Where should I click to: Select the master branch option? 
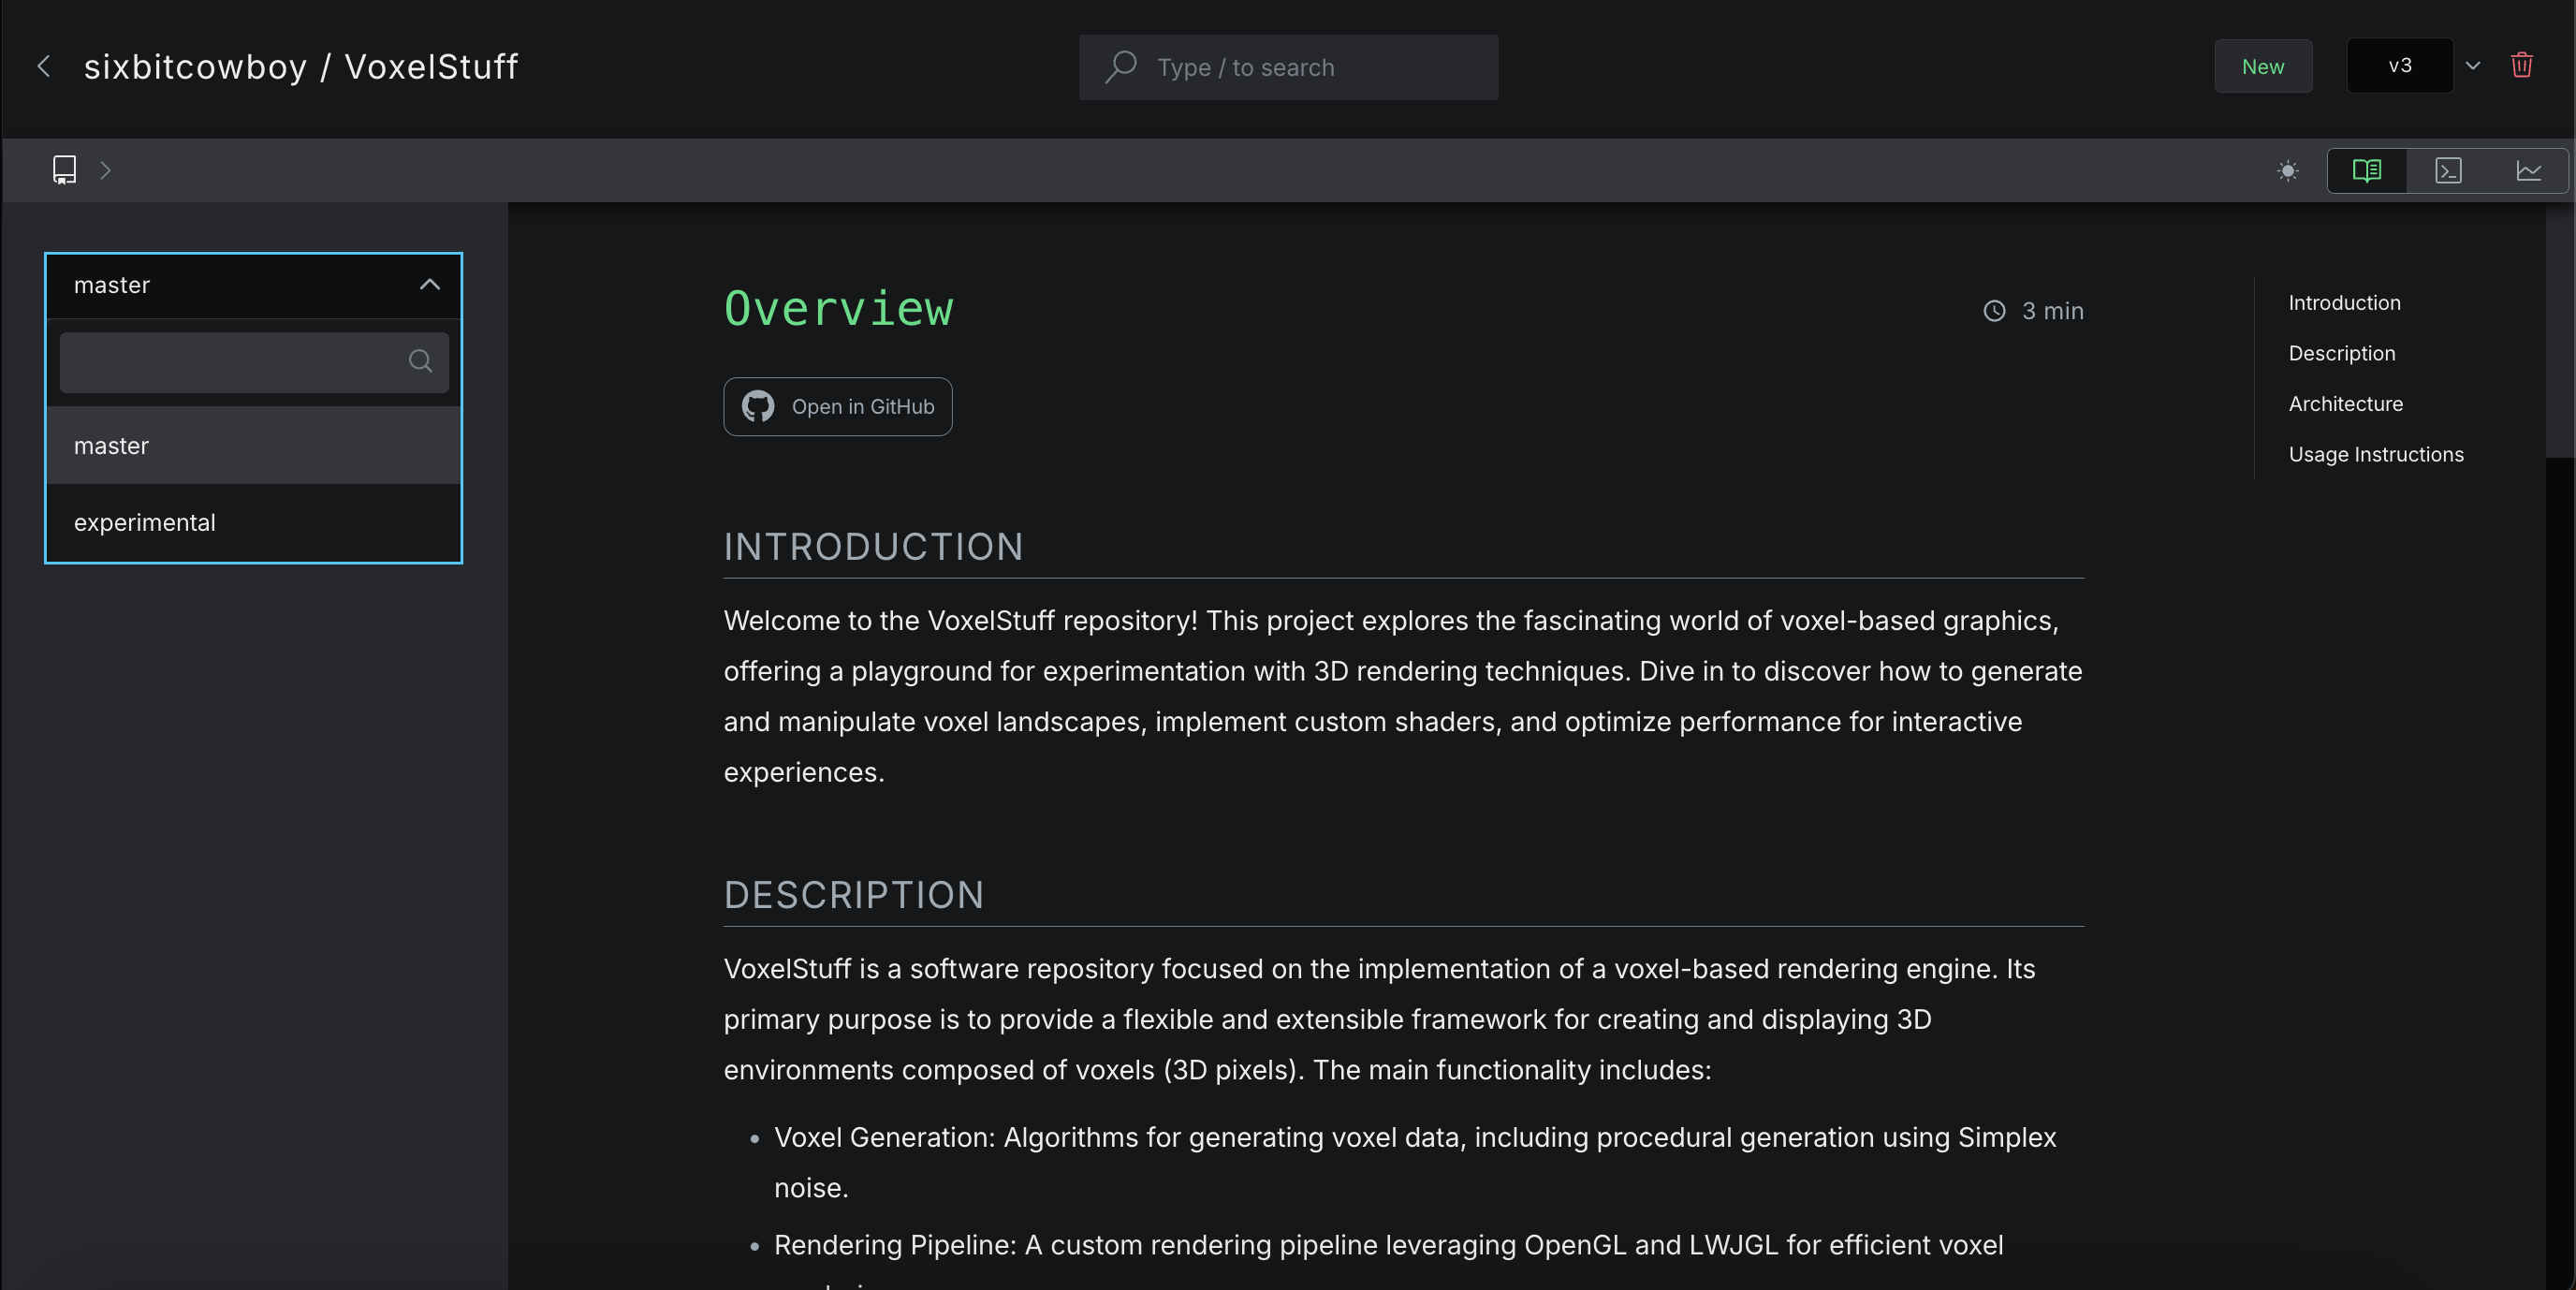pyautogui.click(x=253, y=445)
